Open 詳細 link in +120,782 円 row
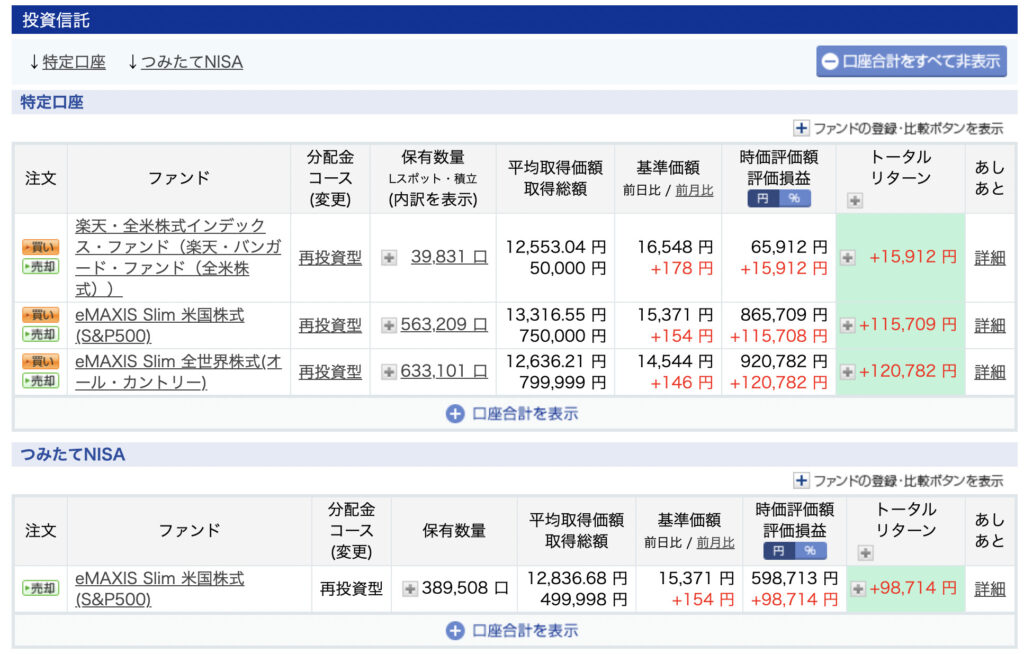 989,372
